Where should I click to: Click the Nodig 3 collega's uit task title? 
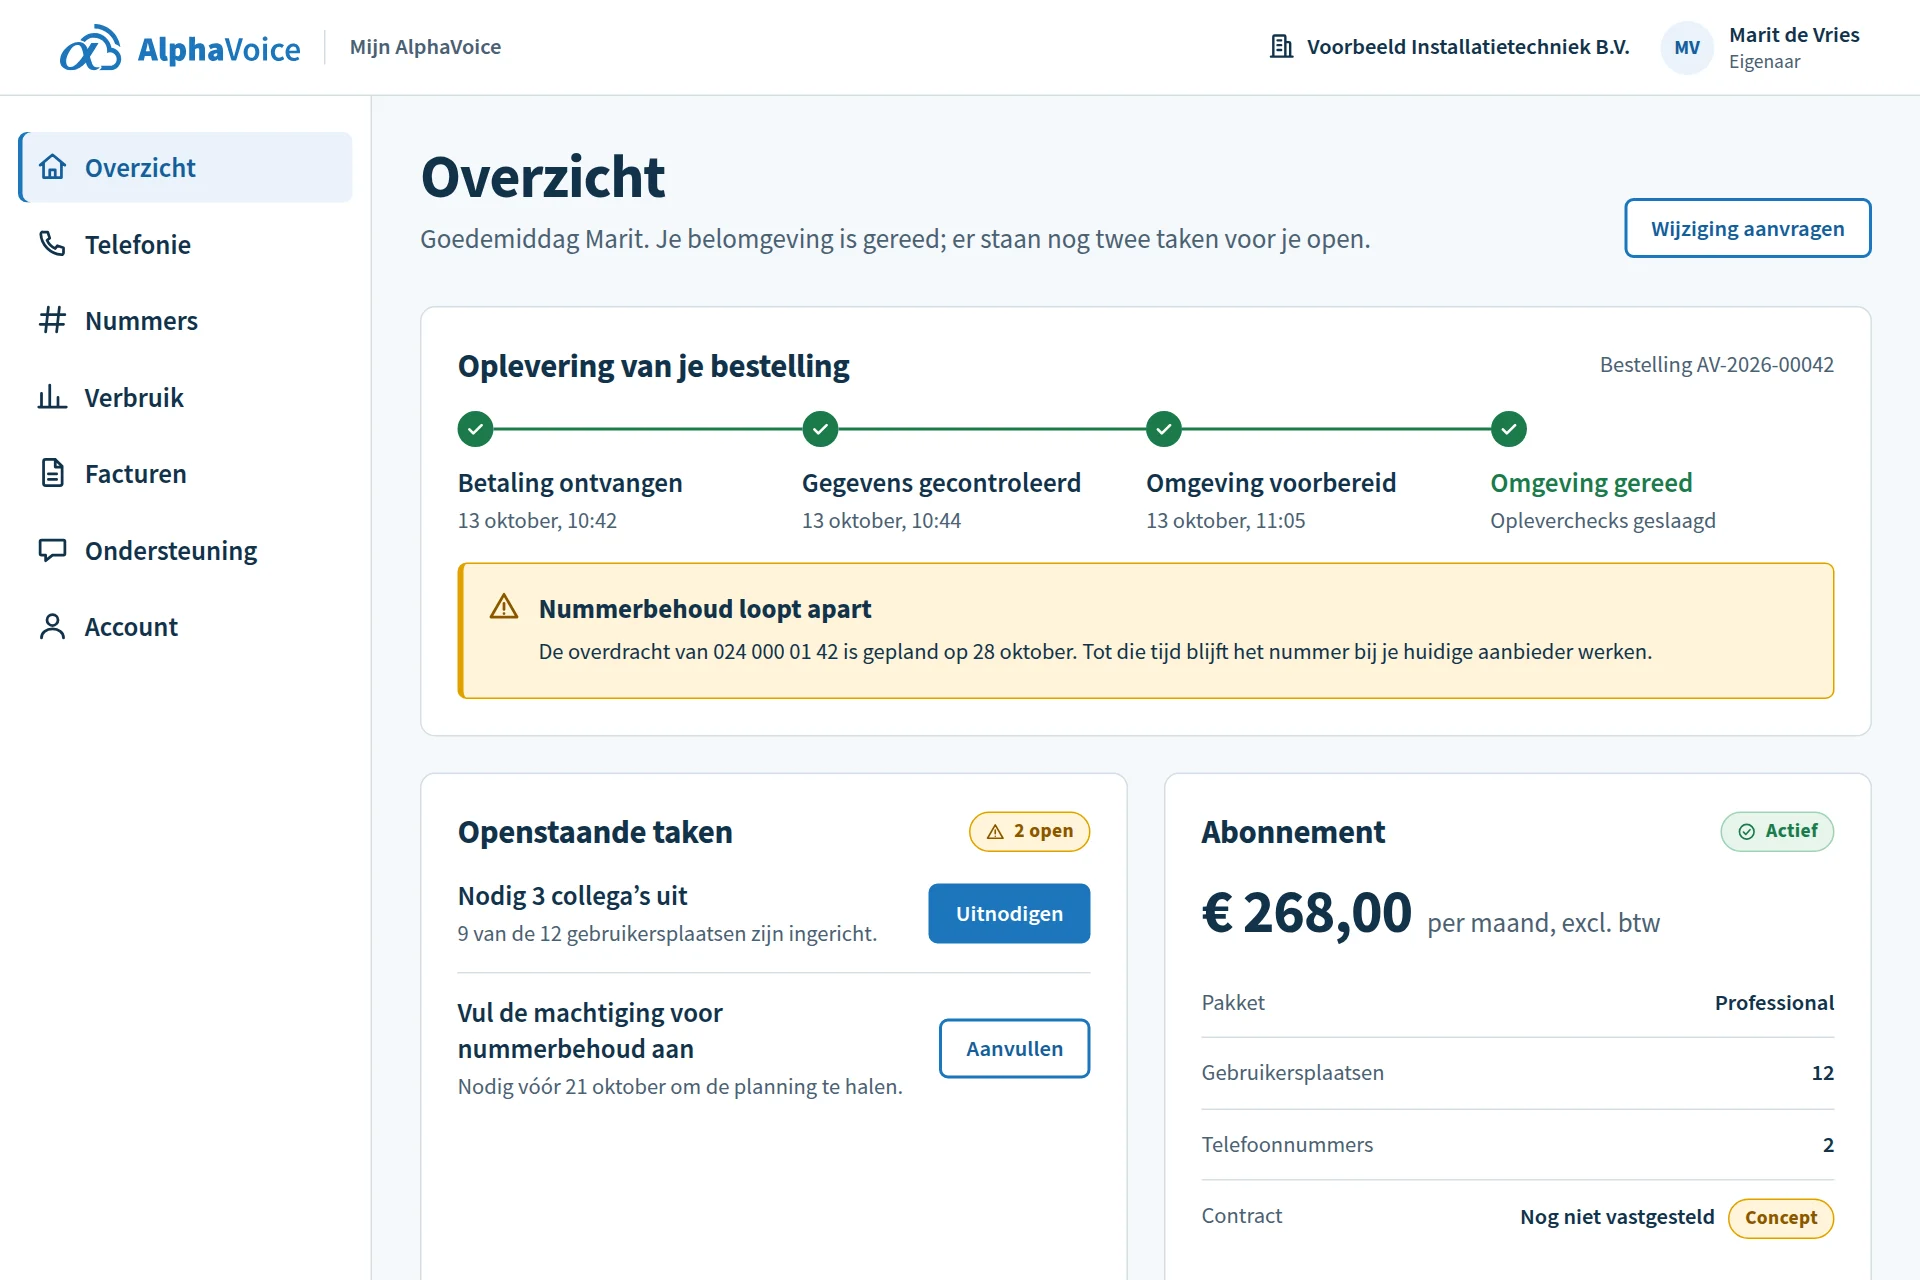click(x=572, y=895)
